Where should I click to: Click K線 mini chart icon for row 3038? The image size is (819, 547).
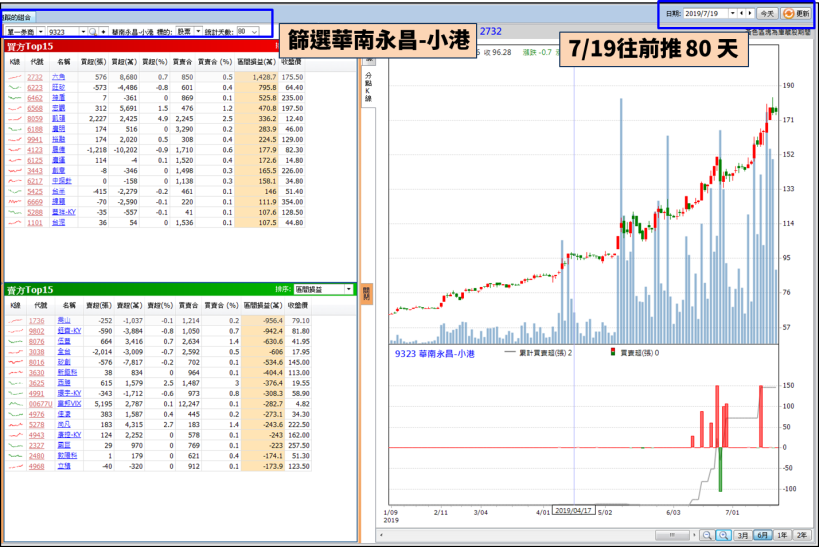(x=16, y=352)
